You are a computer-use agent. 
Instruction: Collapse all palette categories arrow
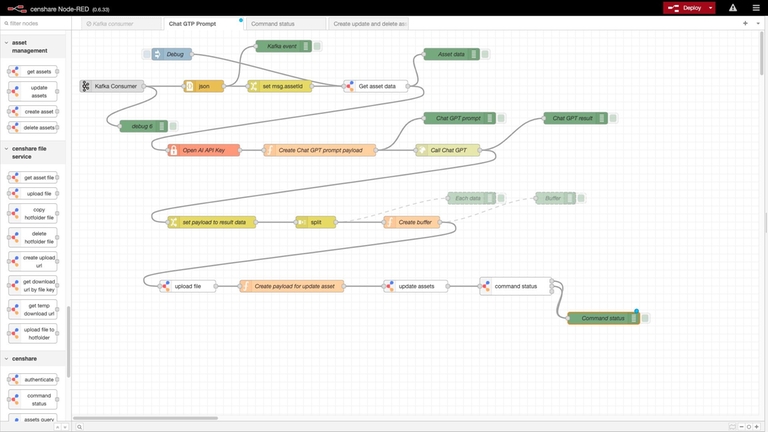57,427
